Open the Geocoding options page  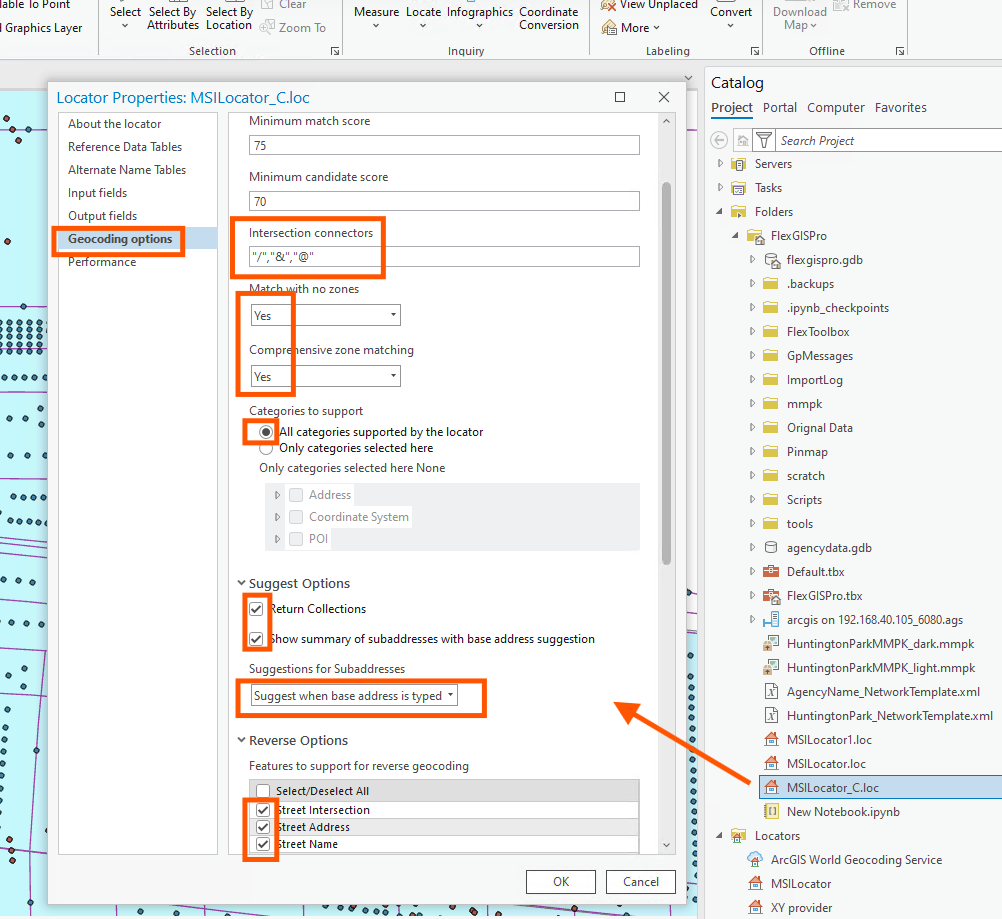(120, 239)
